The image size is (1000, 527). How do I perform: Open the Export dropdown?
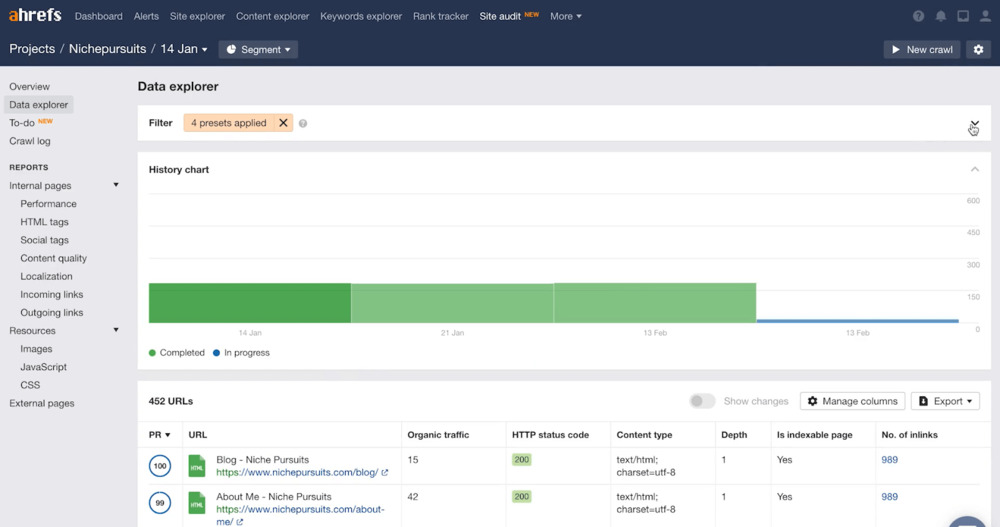[945, 401]
